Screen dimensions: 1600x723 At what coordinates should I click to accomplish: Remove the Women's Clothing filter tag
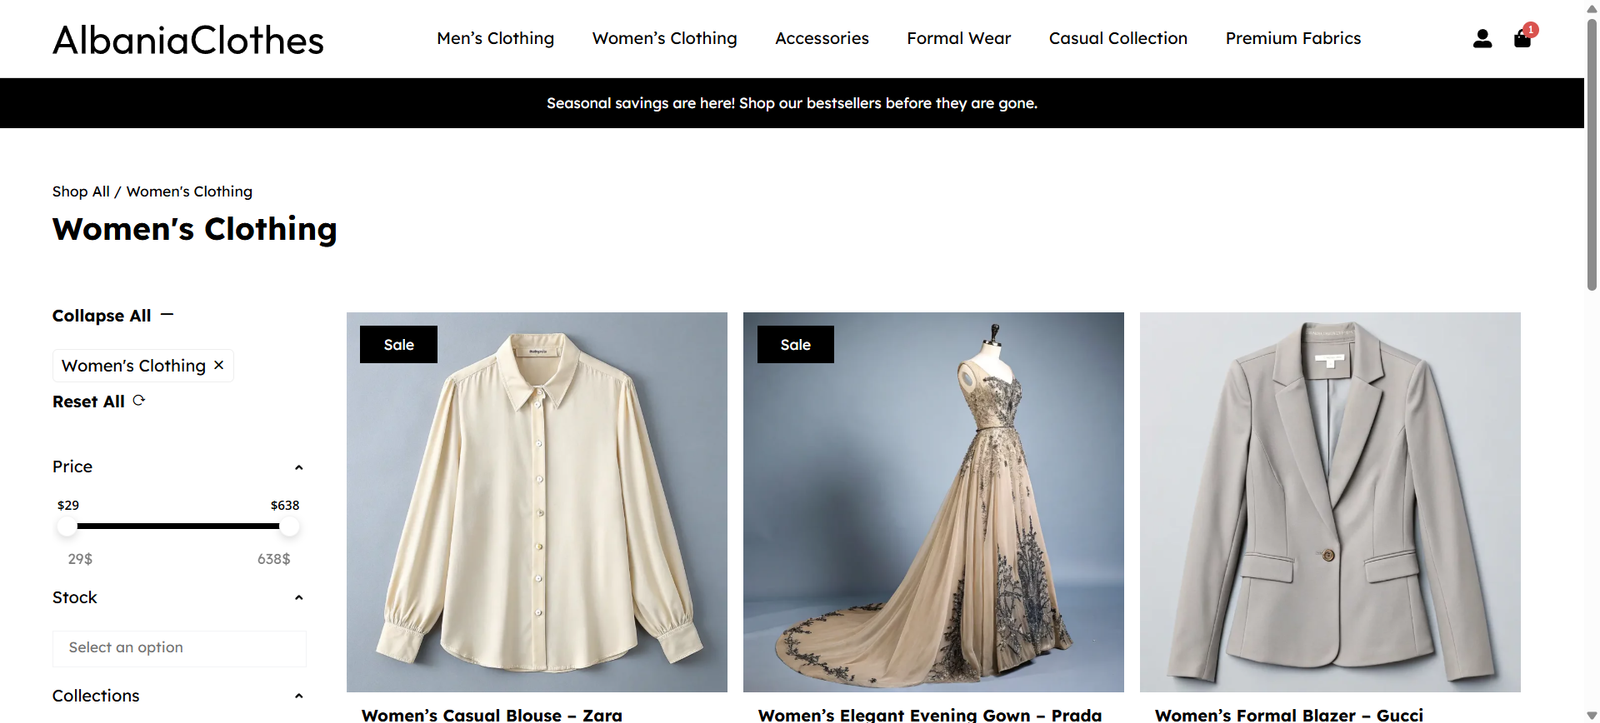(219, 365)
